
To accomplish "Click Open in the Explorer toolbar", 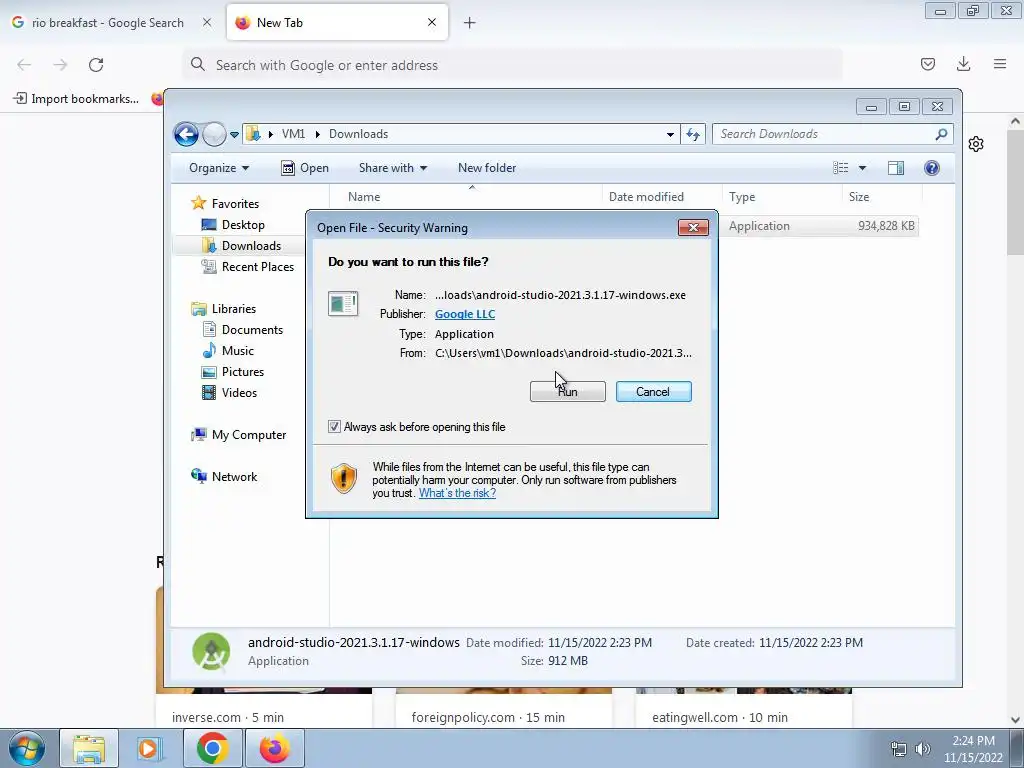I will 305,168.
